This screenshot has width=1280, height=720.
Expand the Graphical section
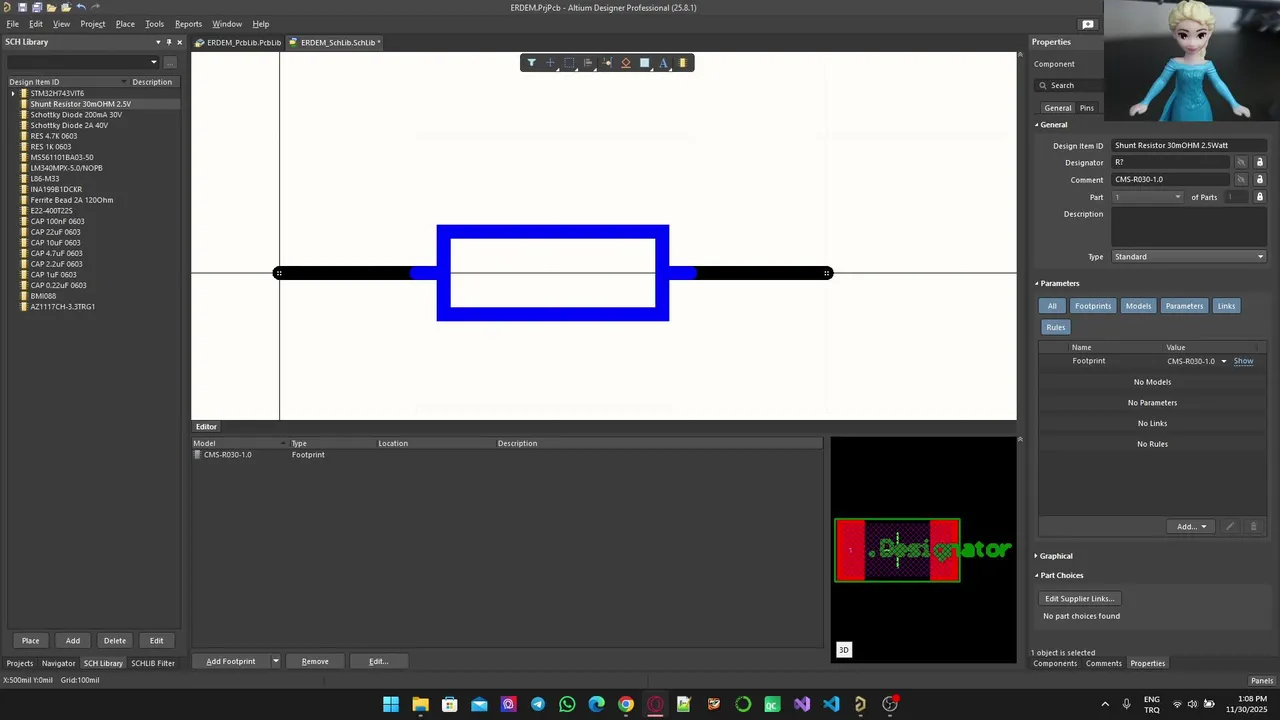pyautogui.click(x=1037, y=556)
